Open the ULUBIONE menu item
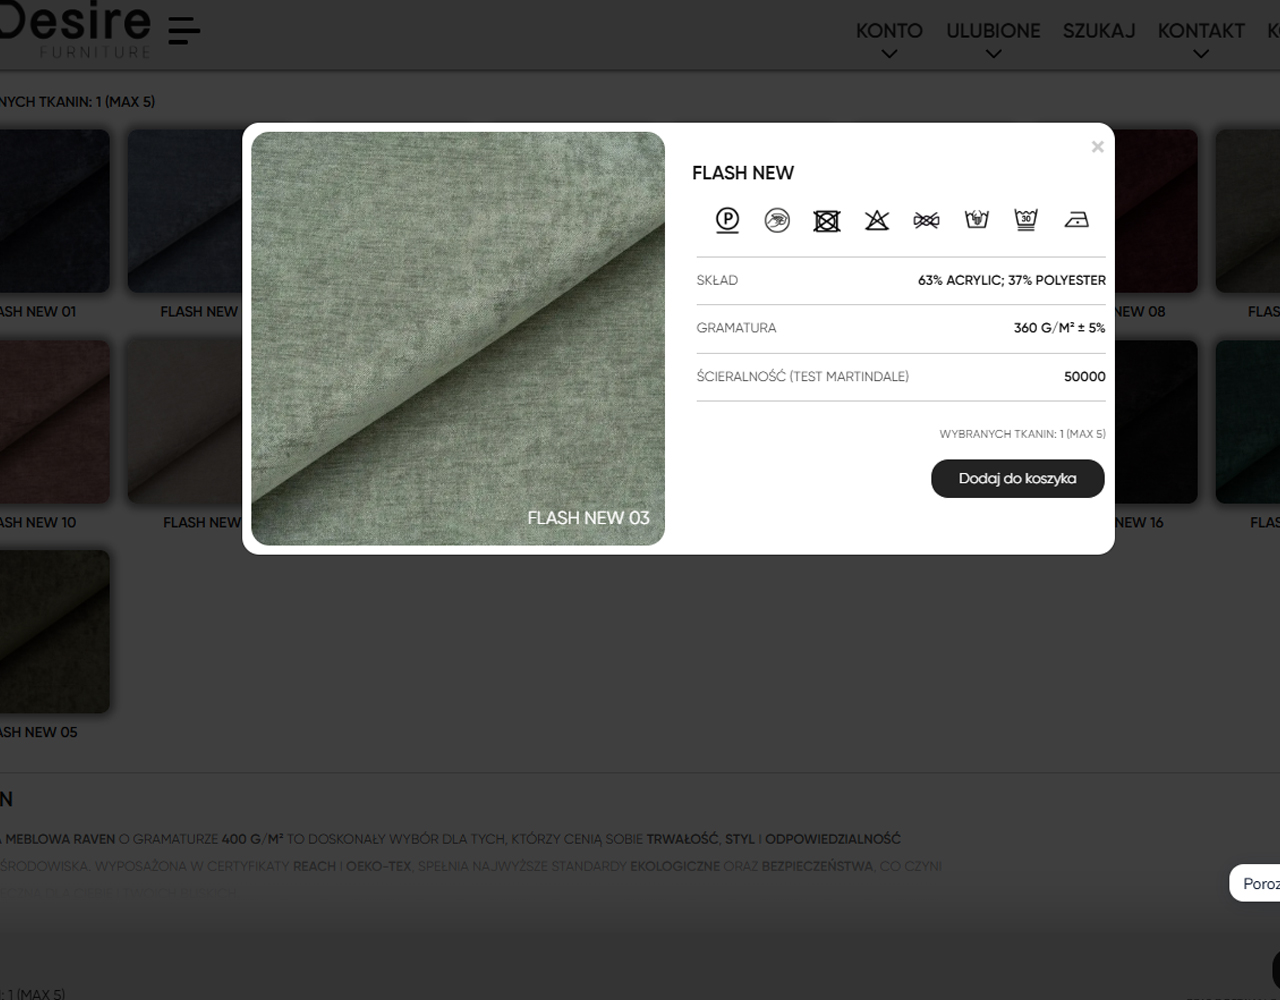Screen dimensions: 1280x1000 click(x=993, y=31)
